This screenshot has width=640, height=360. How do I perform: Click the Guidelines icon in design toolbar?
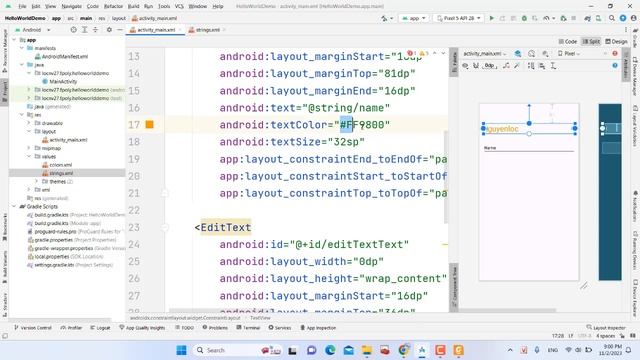point(553,66)
